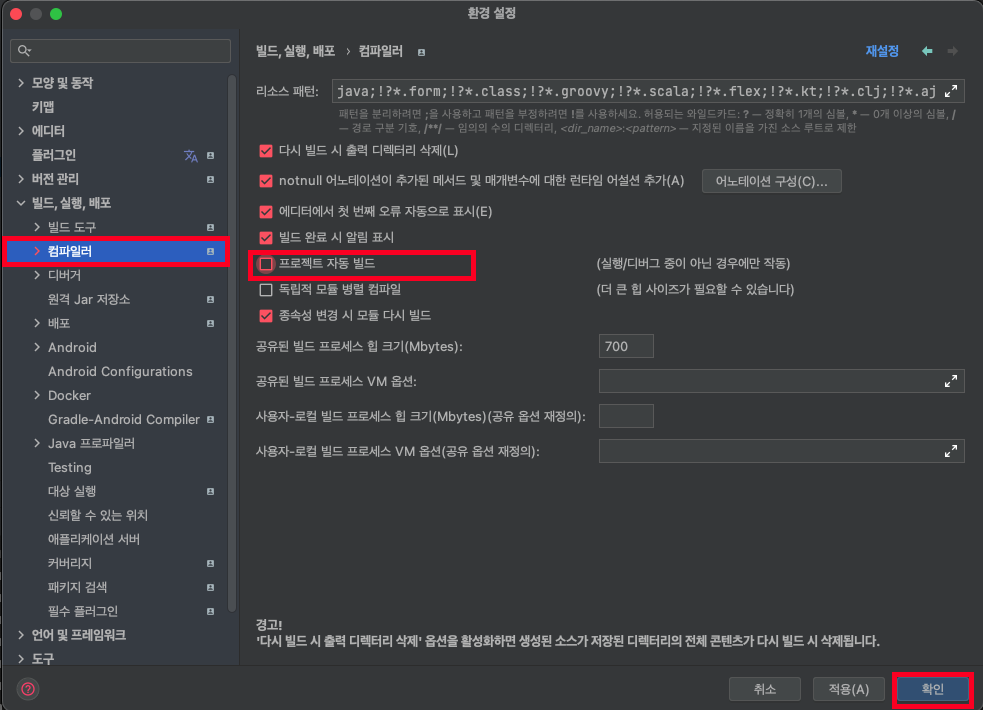
Task: Click the help question mark icon
Action: pyautogui.click(x=28, y=688)
